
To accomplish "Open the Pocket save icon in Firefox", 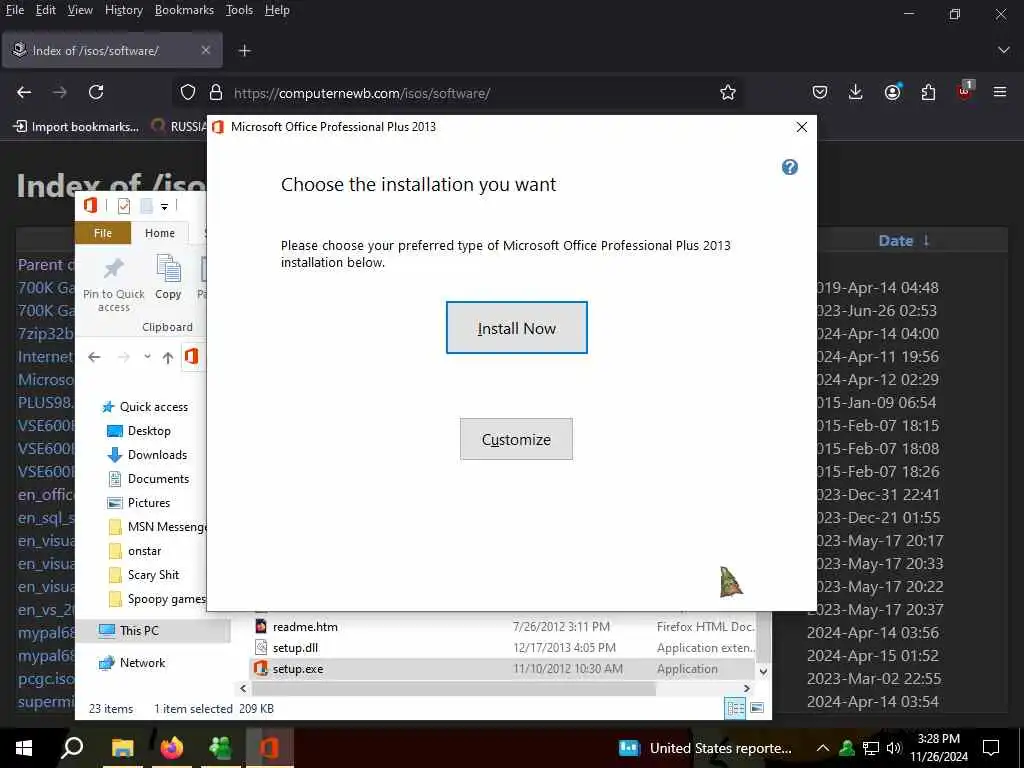I will 820,93.
